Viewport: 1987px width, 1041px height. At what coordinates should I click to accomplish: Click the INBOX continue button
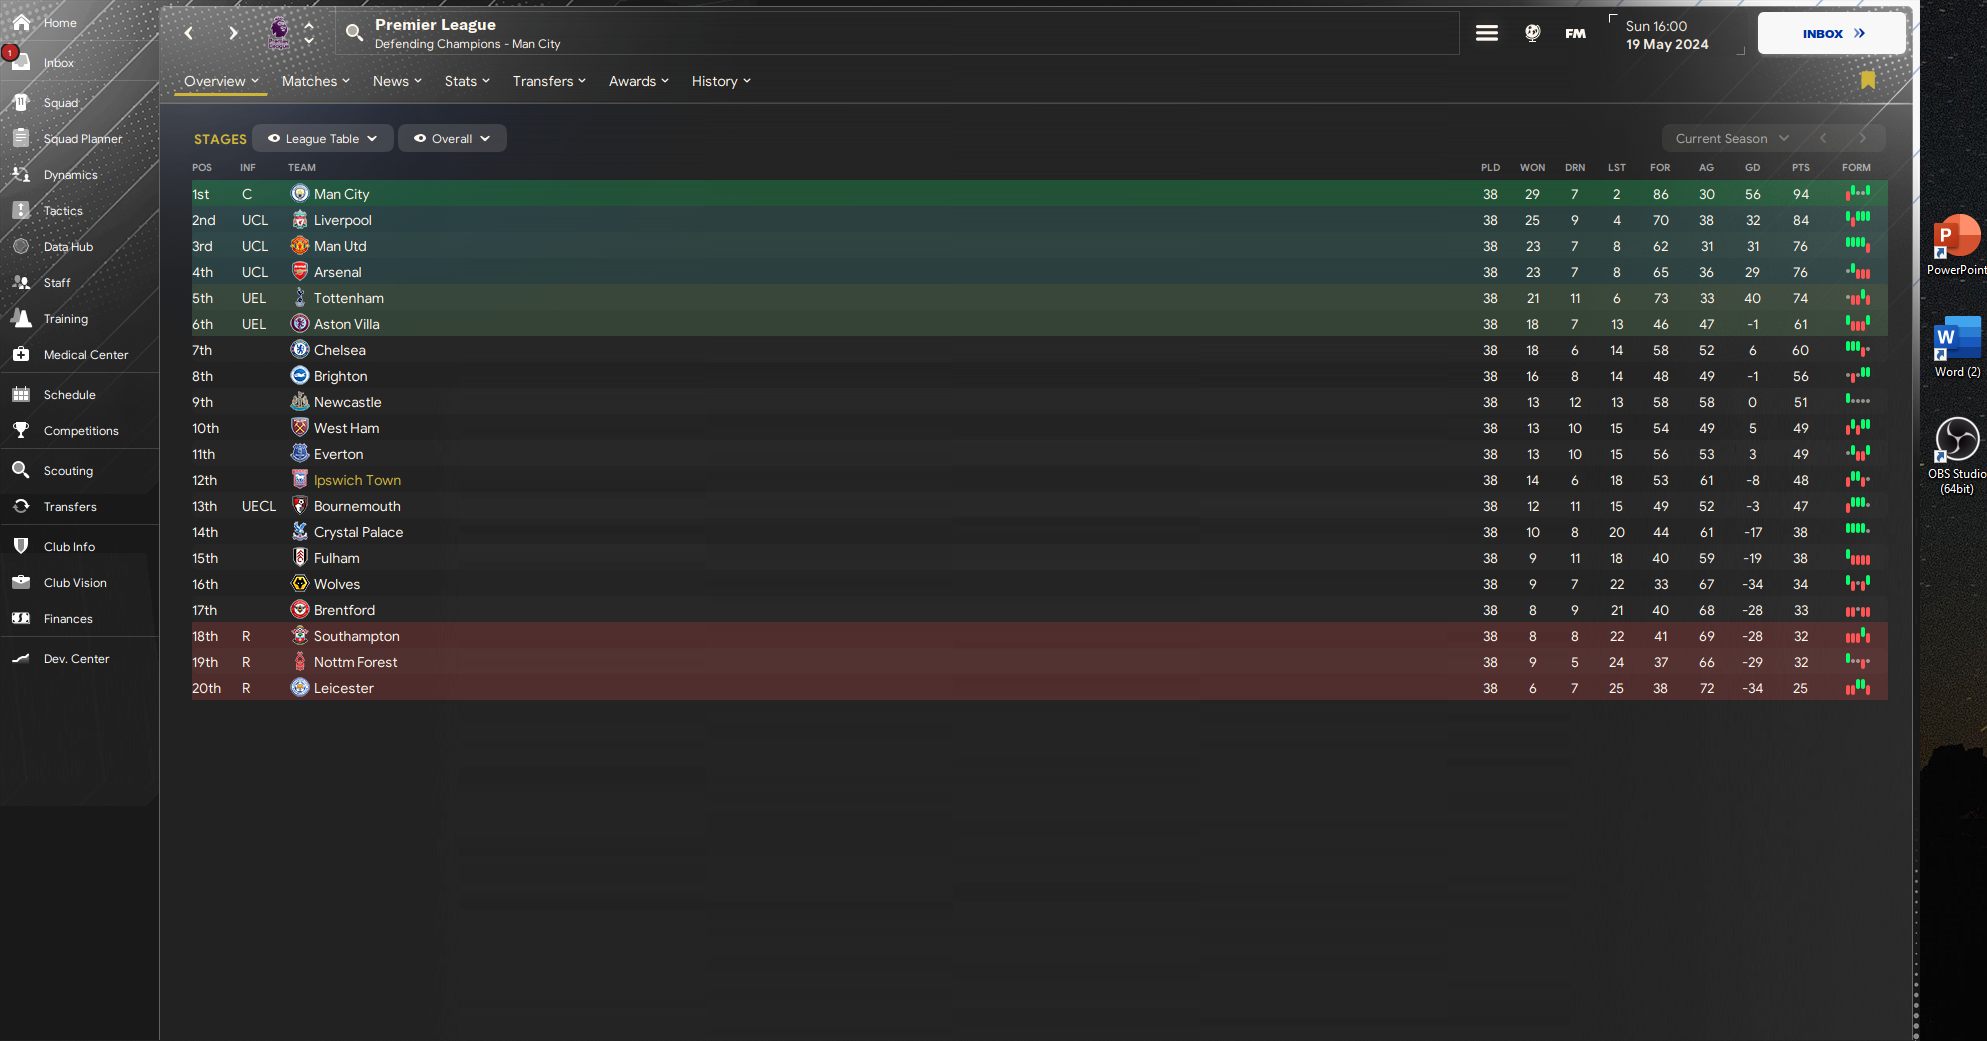tap(1832, 33)
